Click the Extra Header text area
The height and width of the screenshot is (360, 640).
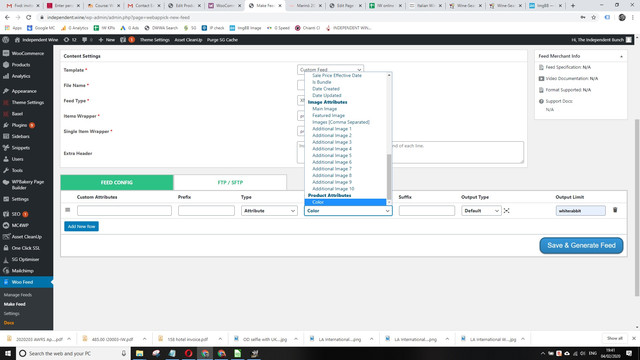point(410,152)
